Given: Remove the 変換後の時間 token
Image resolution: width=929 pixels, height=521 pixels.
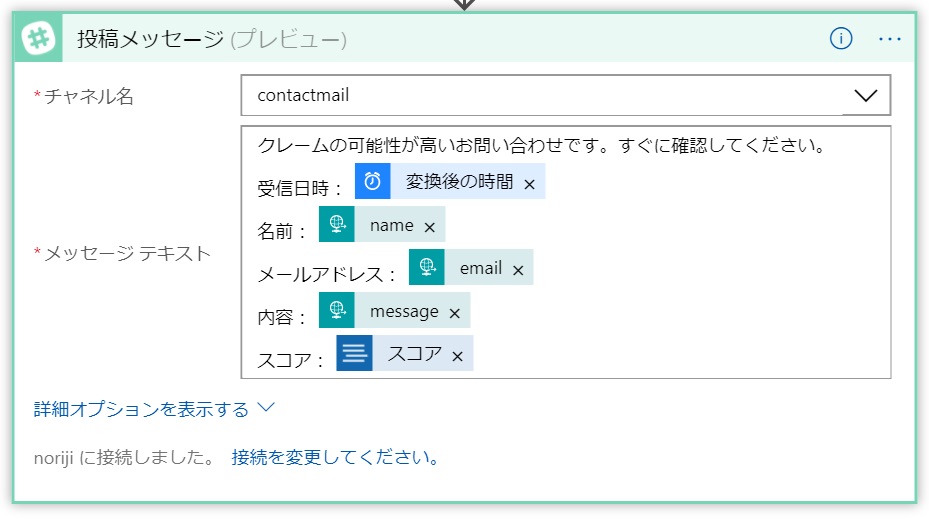Looking at the screenshot, I should pyautogui.click(x=530, y=184).
